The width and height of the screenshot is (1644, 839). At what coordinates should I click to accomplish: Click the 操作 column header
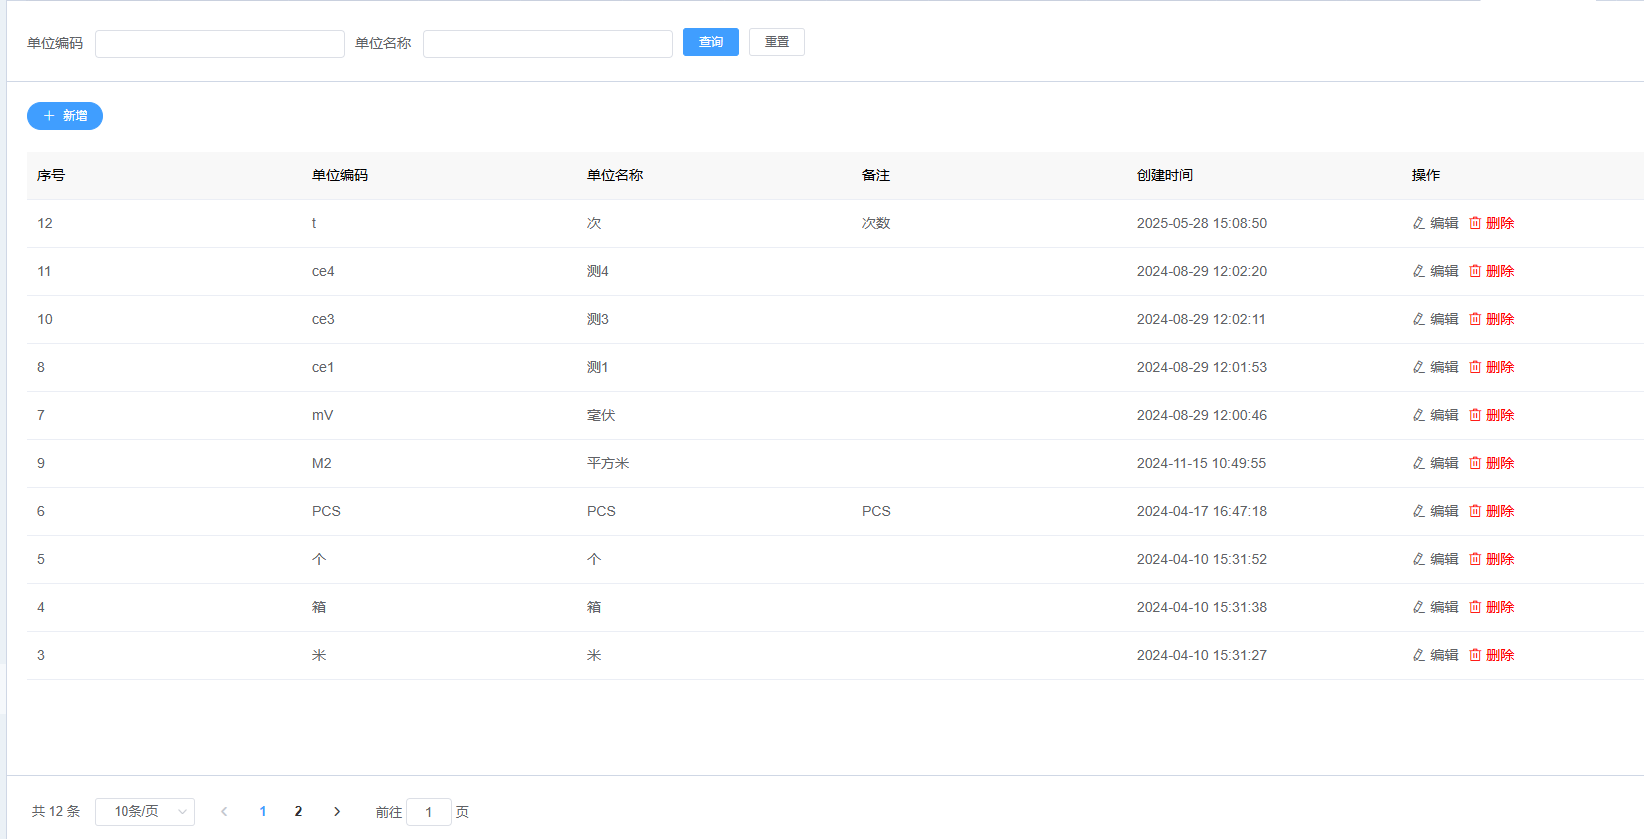tap(1426, 175)
